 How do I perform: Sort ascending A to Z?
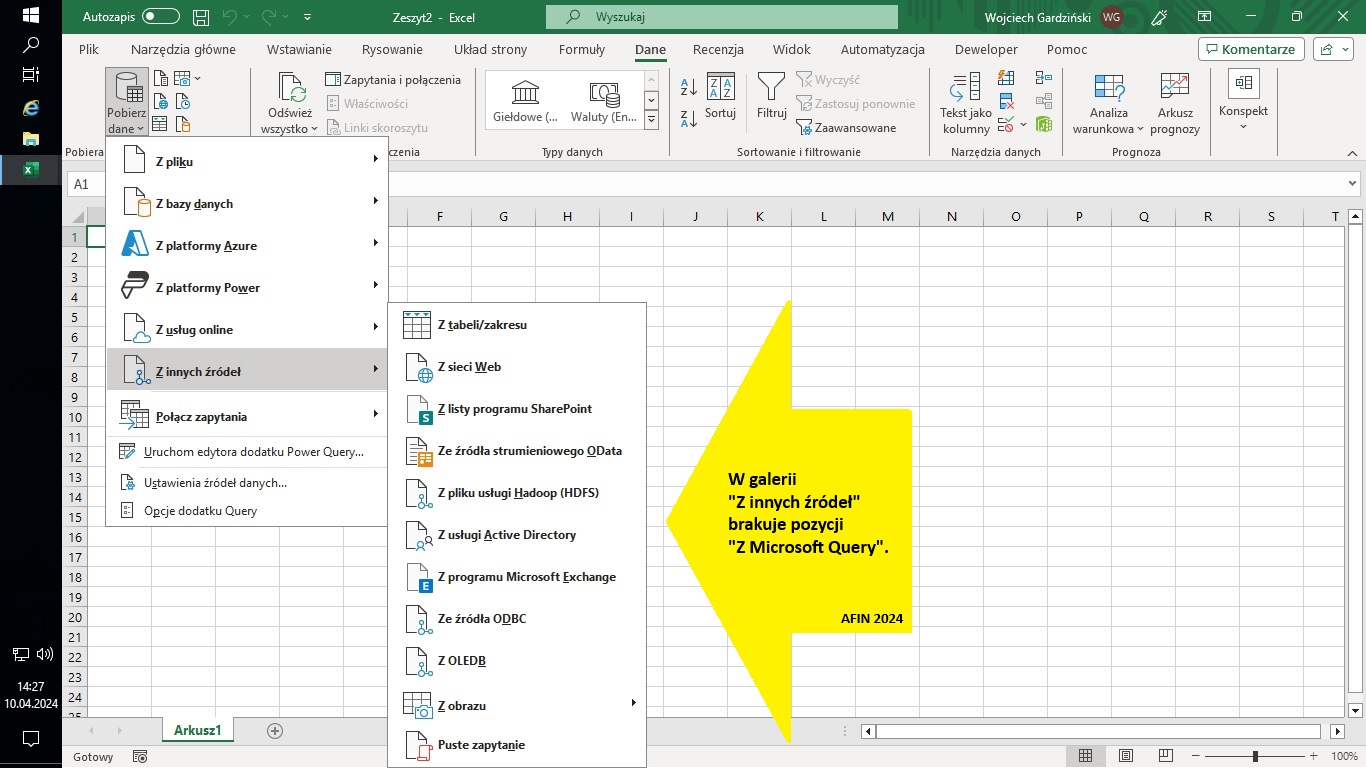coord(688,87)
